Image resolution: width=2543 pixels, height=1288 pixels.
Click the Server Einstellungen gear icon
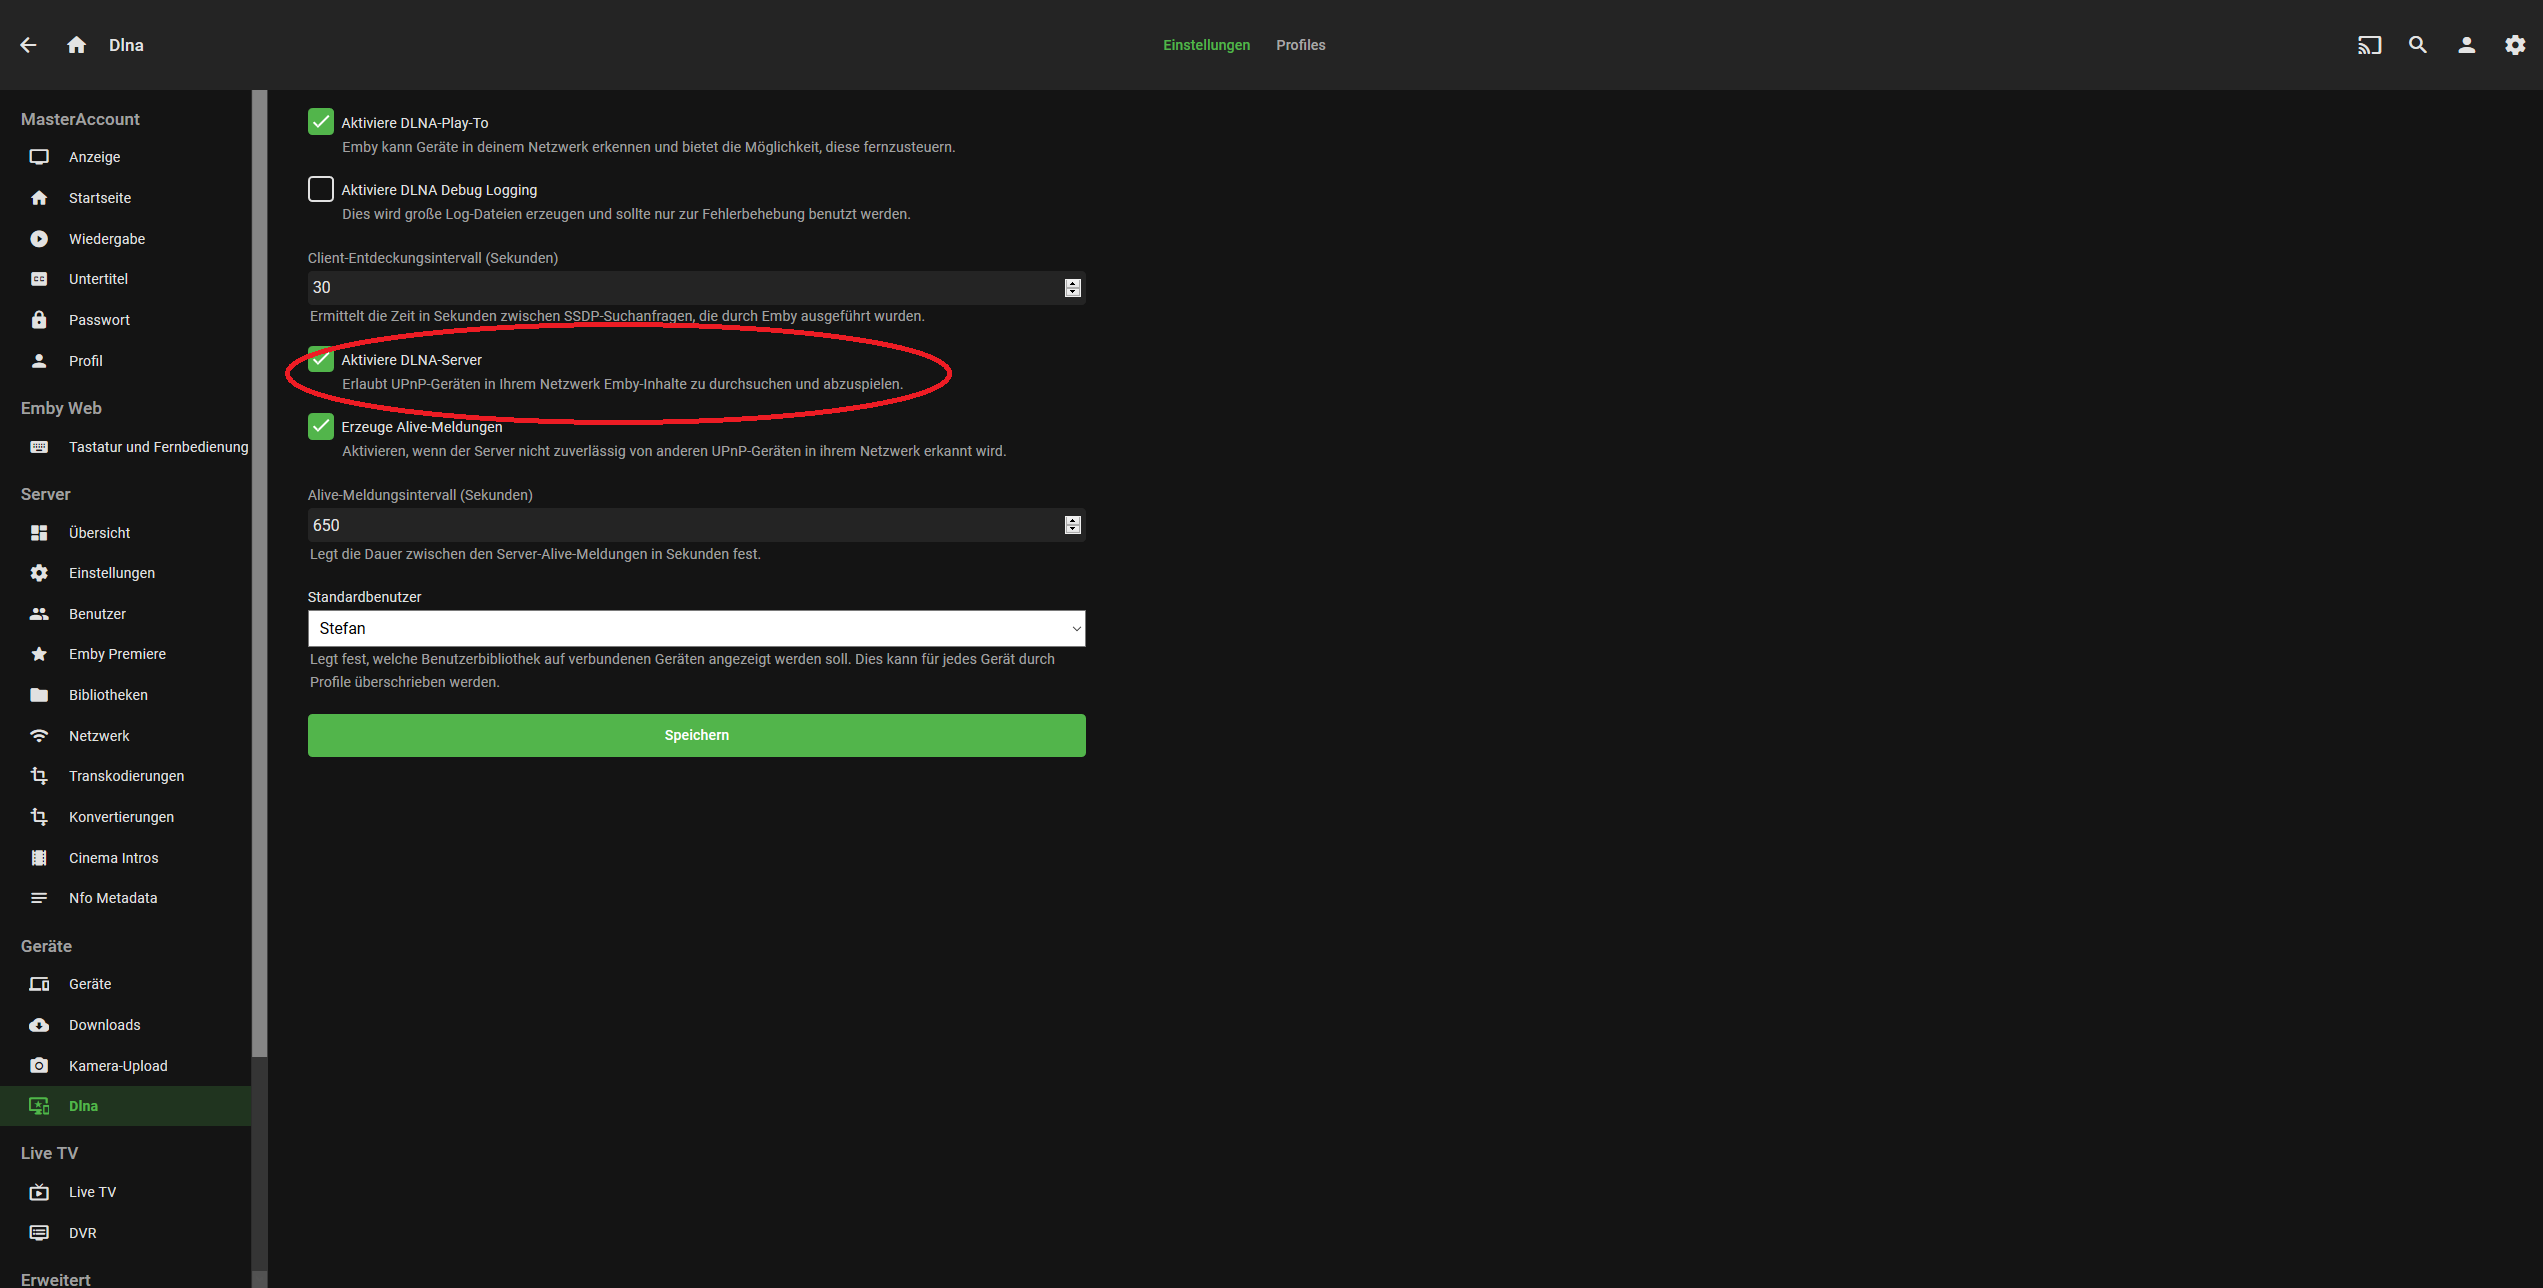[39, 573]
